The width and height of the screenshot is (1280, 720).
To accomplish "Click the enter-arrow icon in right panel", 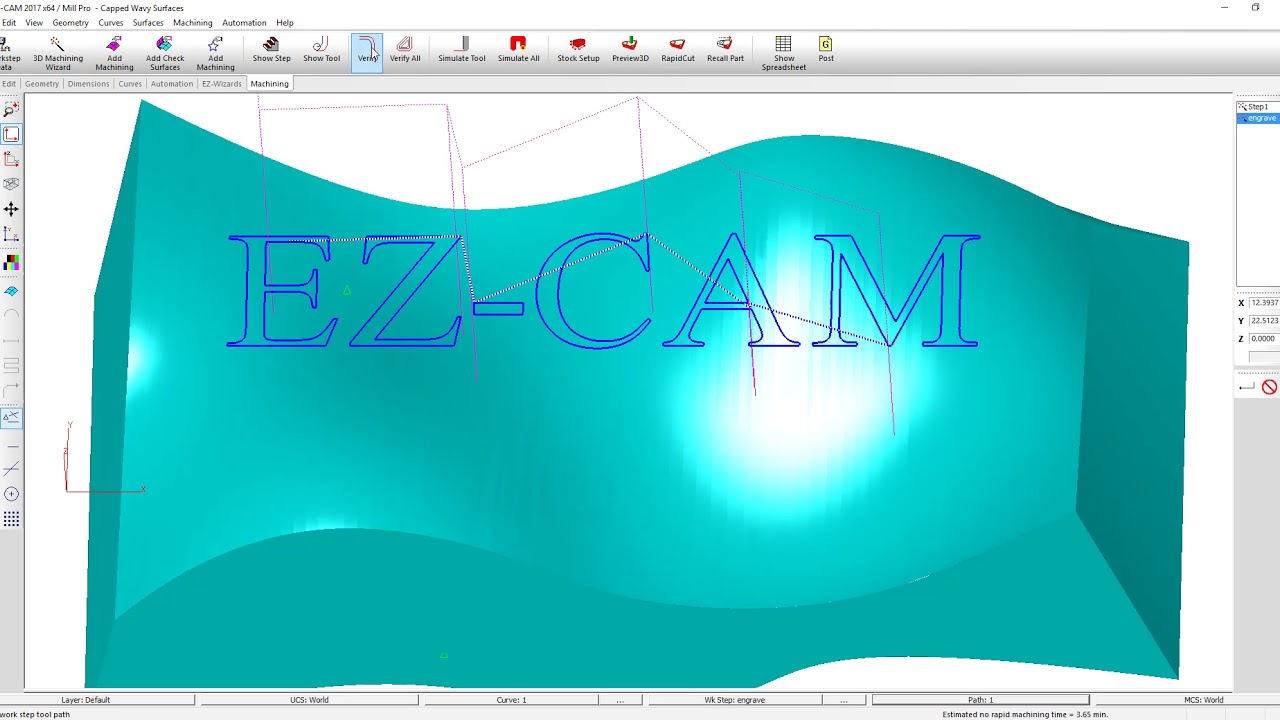I will click(1246, 387).
